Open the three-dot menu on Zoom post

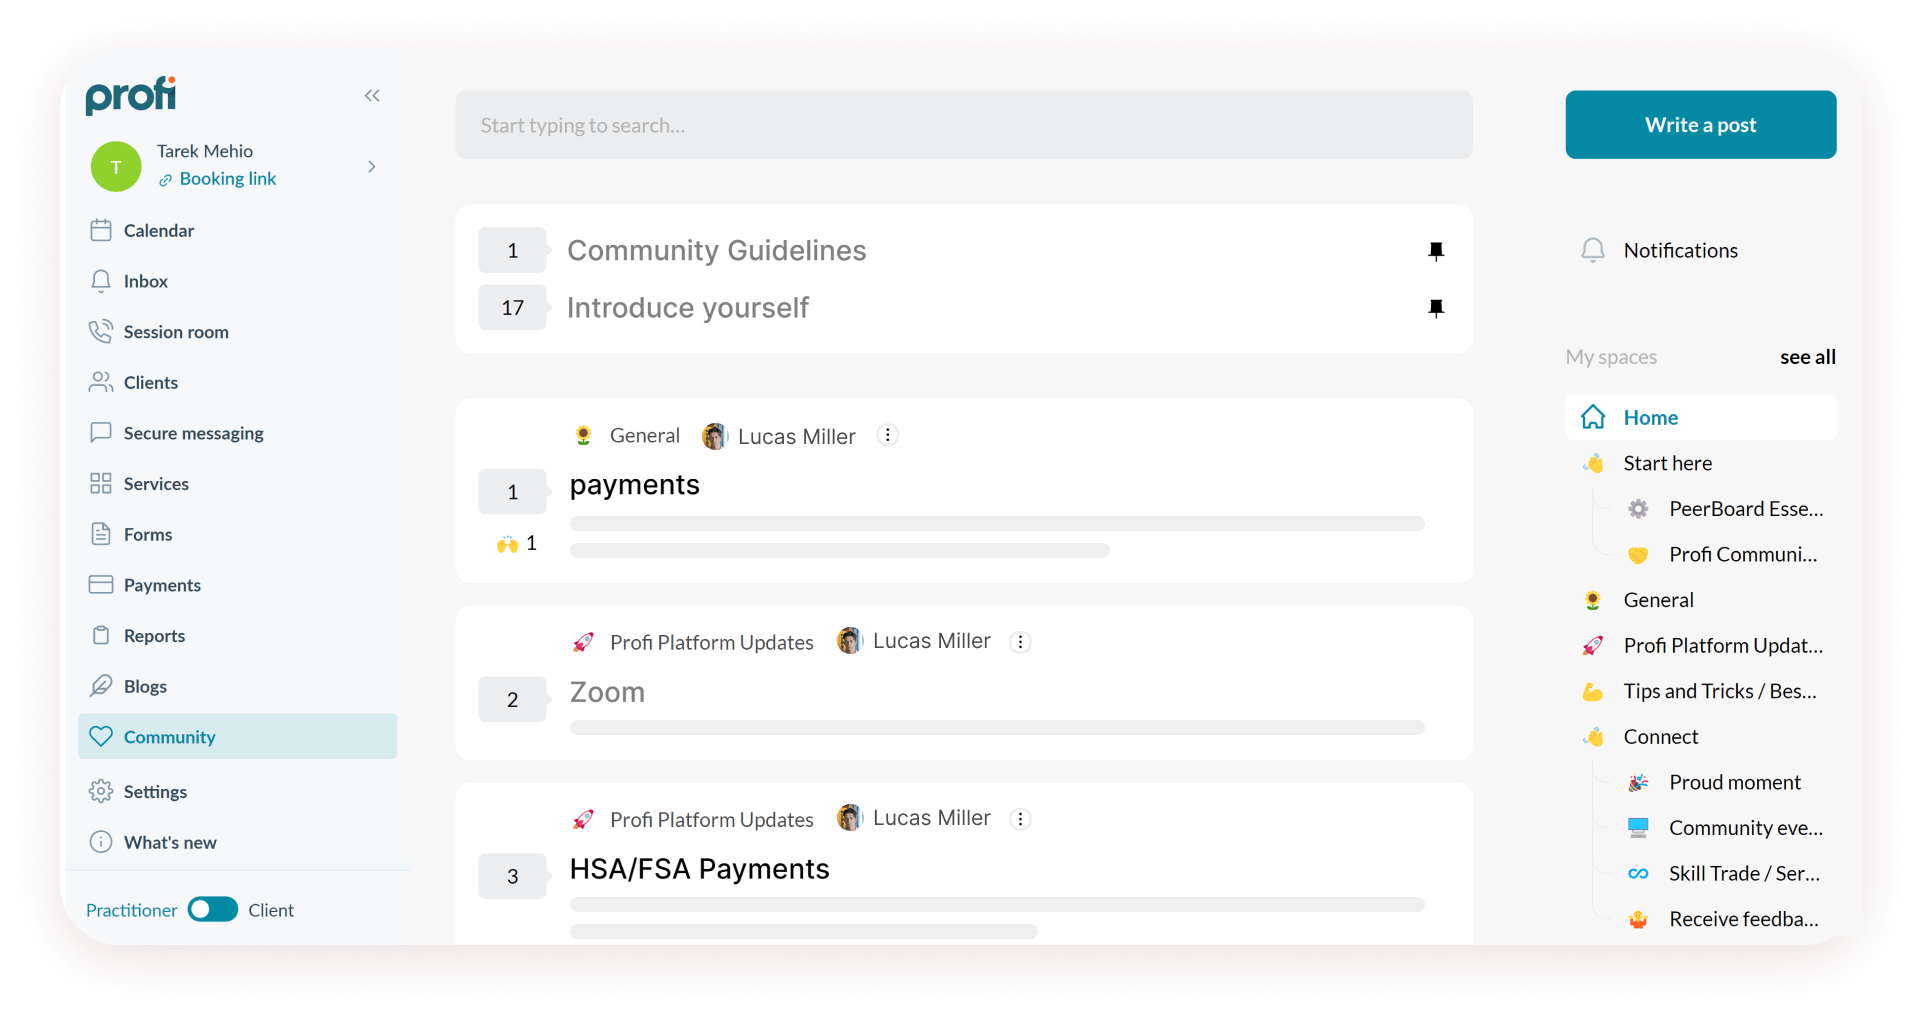point(1020,642)
